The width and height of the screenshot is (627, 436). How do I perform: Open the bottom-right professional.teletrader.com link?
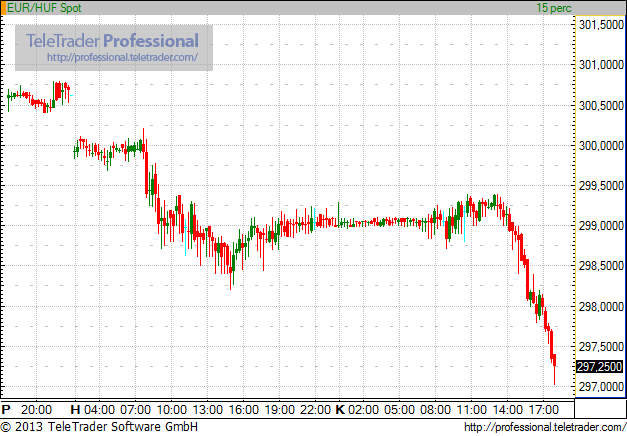click(545, 427)
